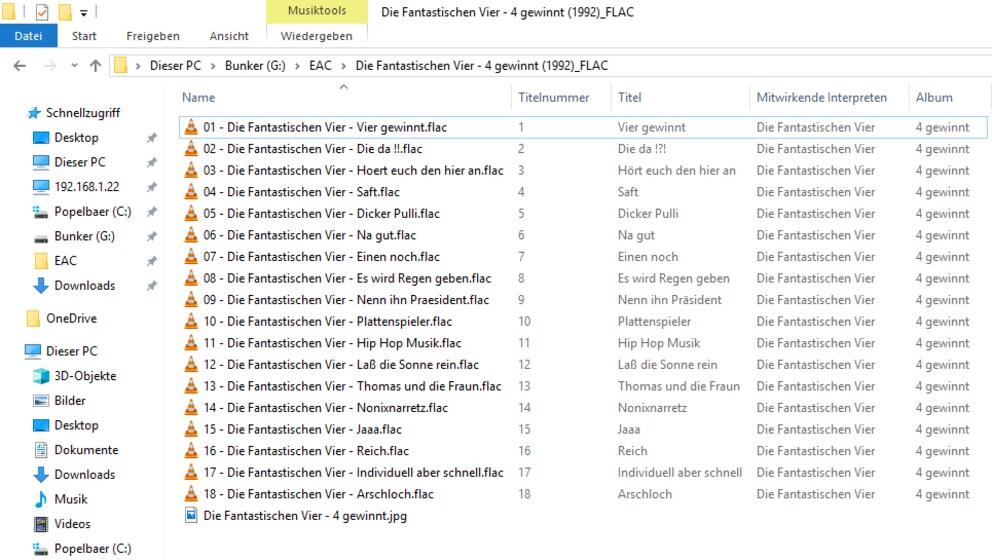Click the New folder icon in the quick access toolbar
The image size is (992, 560).
65,11
